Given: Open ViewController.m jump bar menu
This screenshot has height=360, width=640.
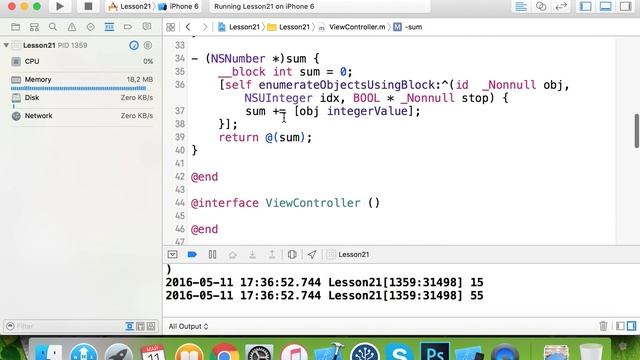Looking at the screenshot, I should pyautogui.click(x=352, y=27).
